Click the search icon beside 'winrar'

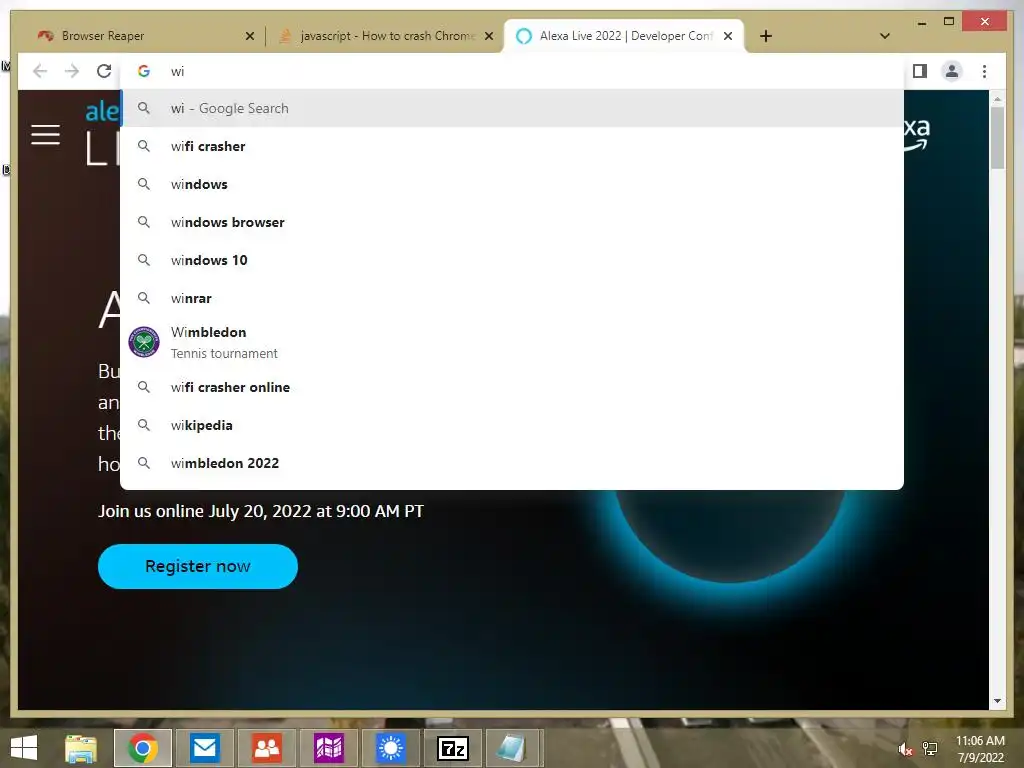click(x=144, y=298)
